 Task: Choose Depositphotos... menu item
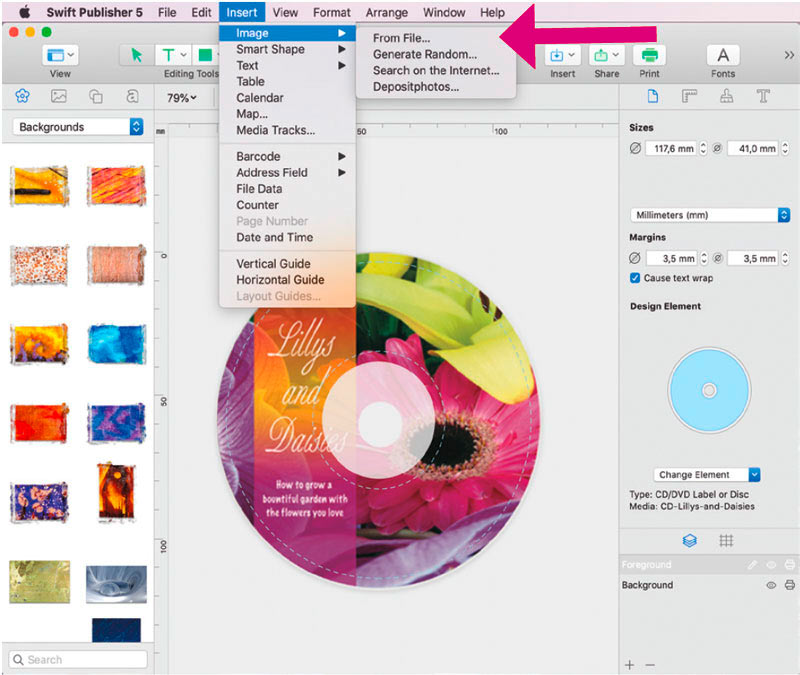[x=416, y=87]
